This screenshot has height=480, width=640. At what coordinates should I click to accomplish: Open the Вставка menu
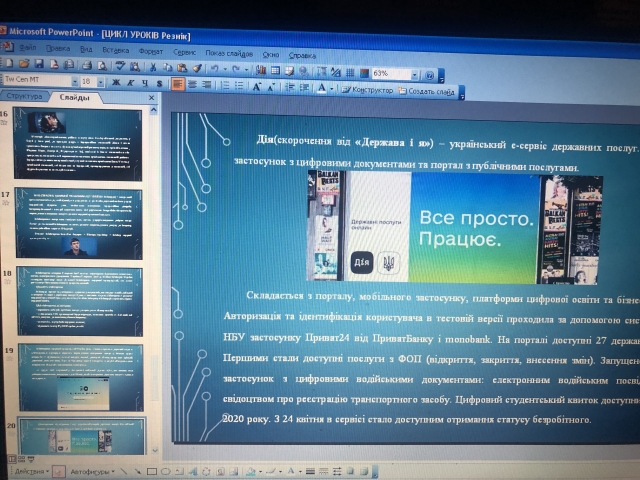point(116,50)
